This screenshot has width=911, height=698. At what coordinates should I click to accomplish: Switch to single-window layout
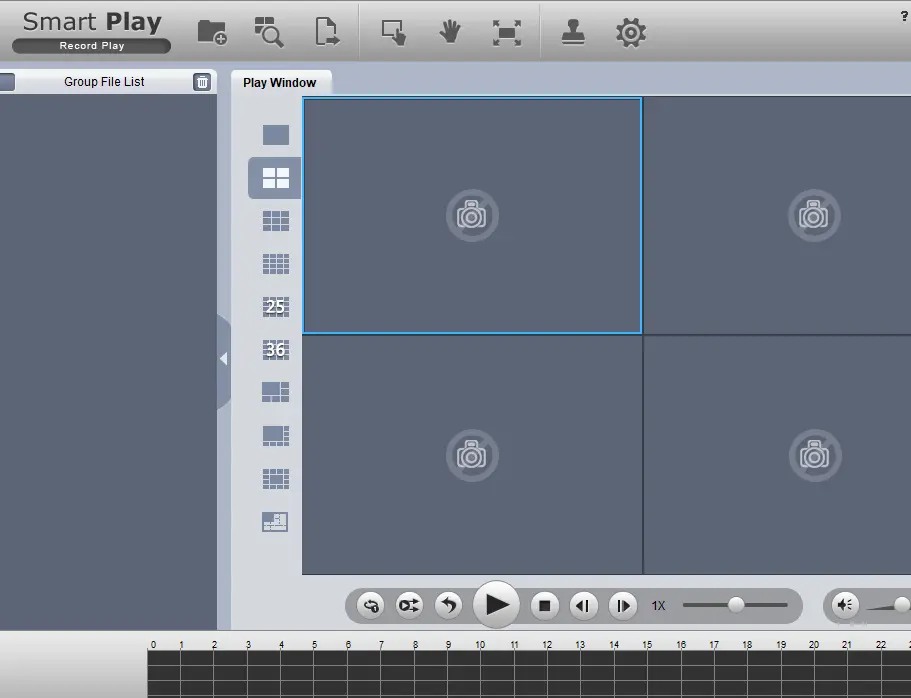pos(275,135)
